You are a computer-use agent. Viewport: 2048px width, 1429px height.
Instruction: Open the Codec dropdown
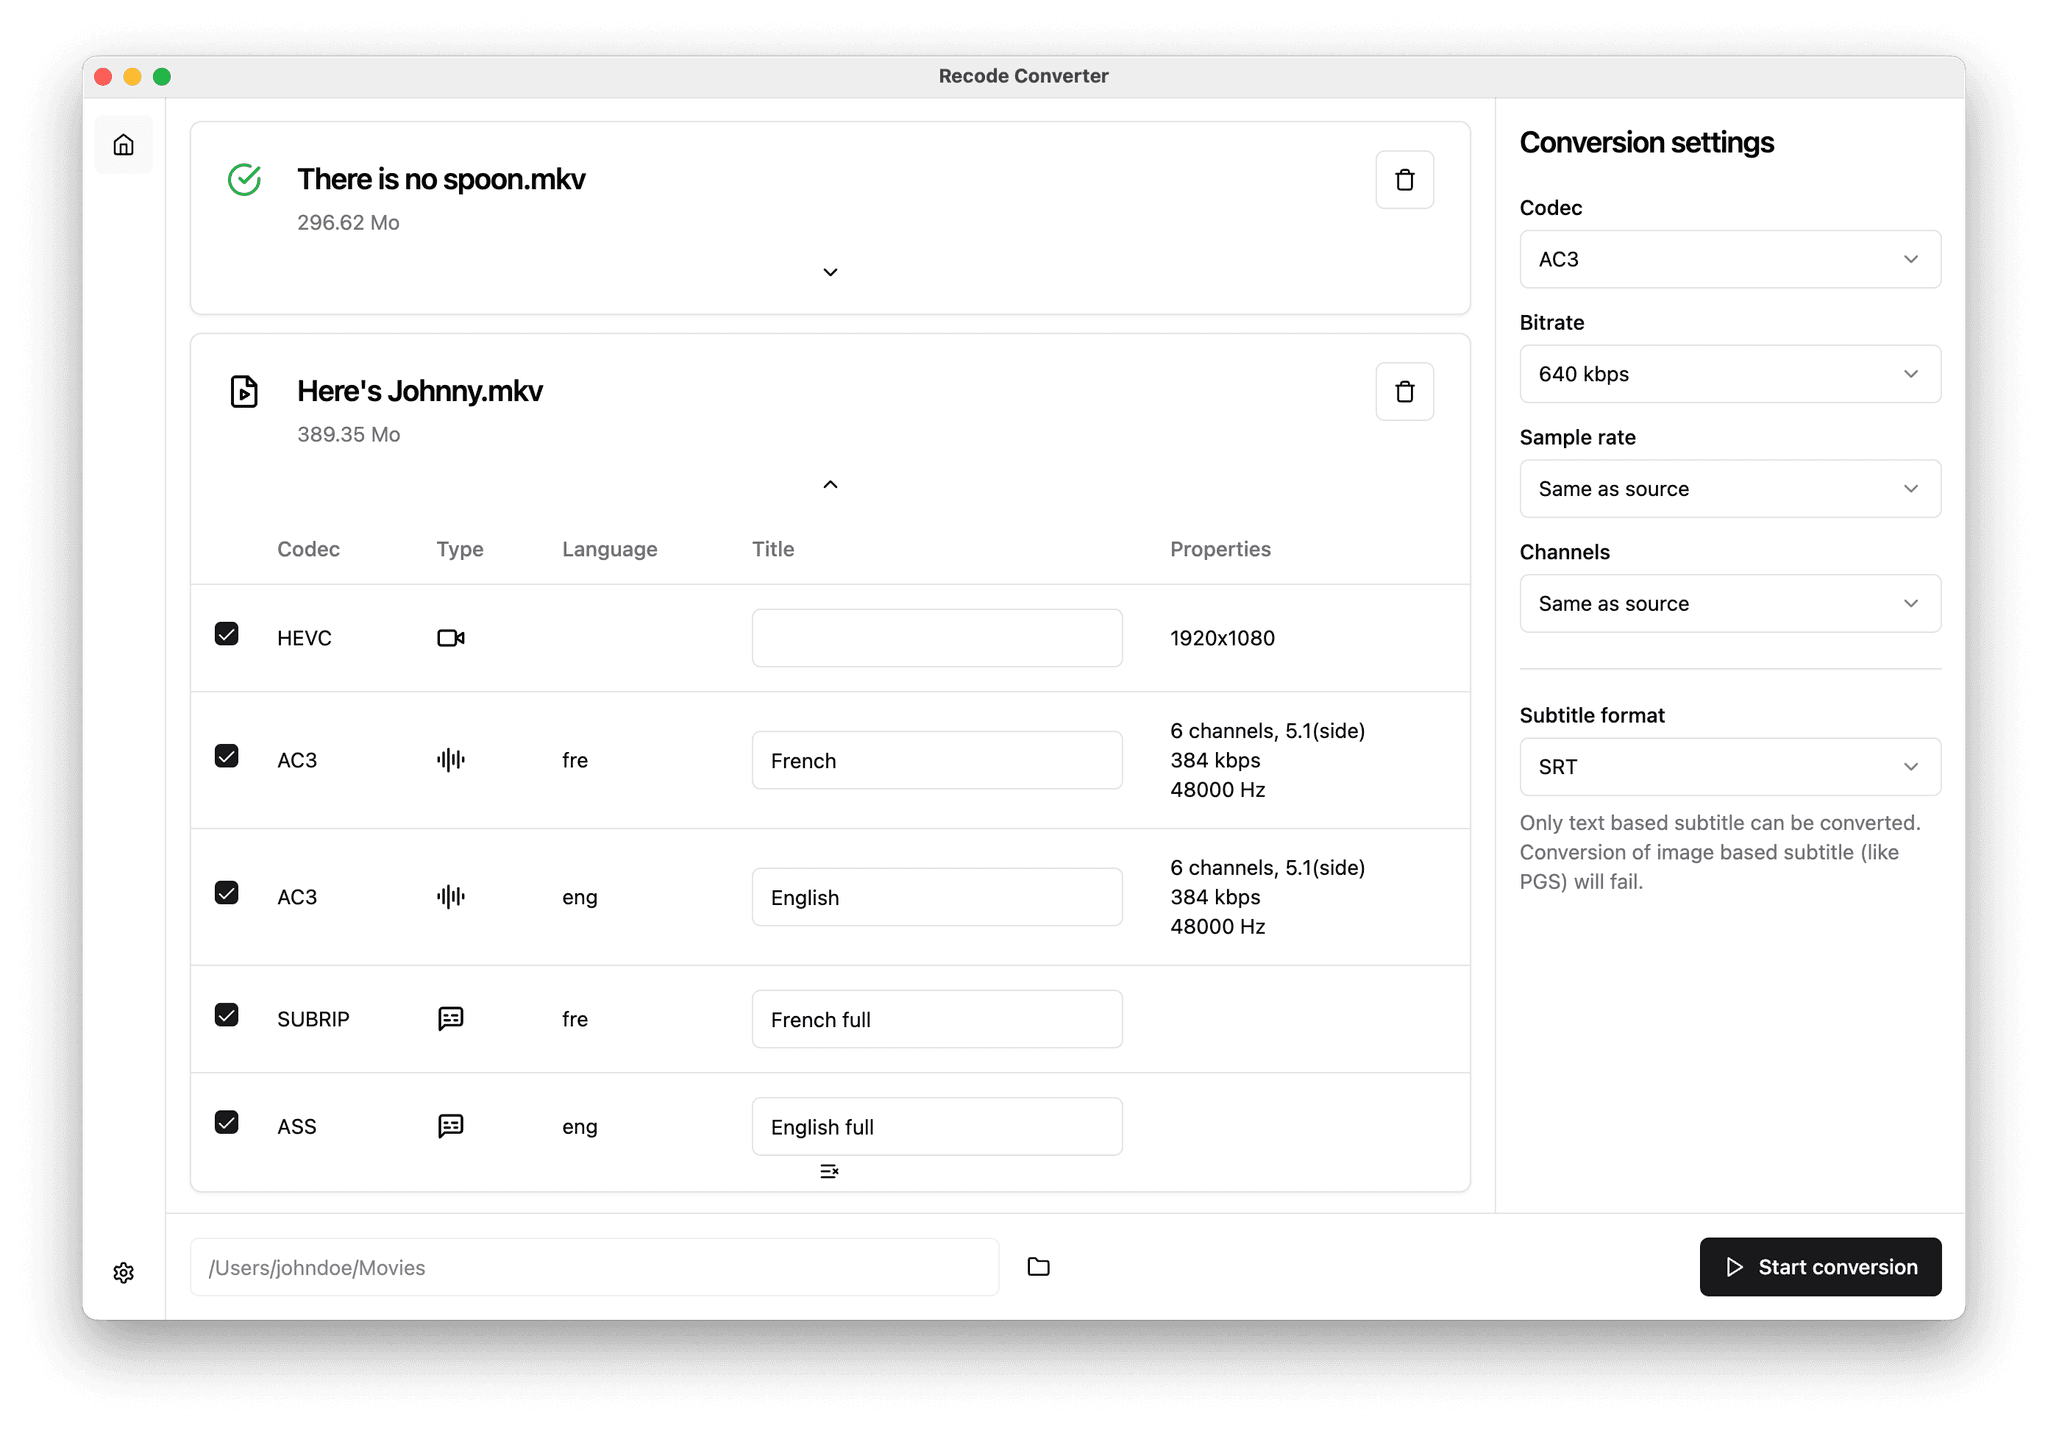(1729, 259)
